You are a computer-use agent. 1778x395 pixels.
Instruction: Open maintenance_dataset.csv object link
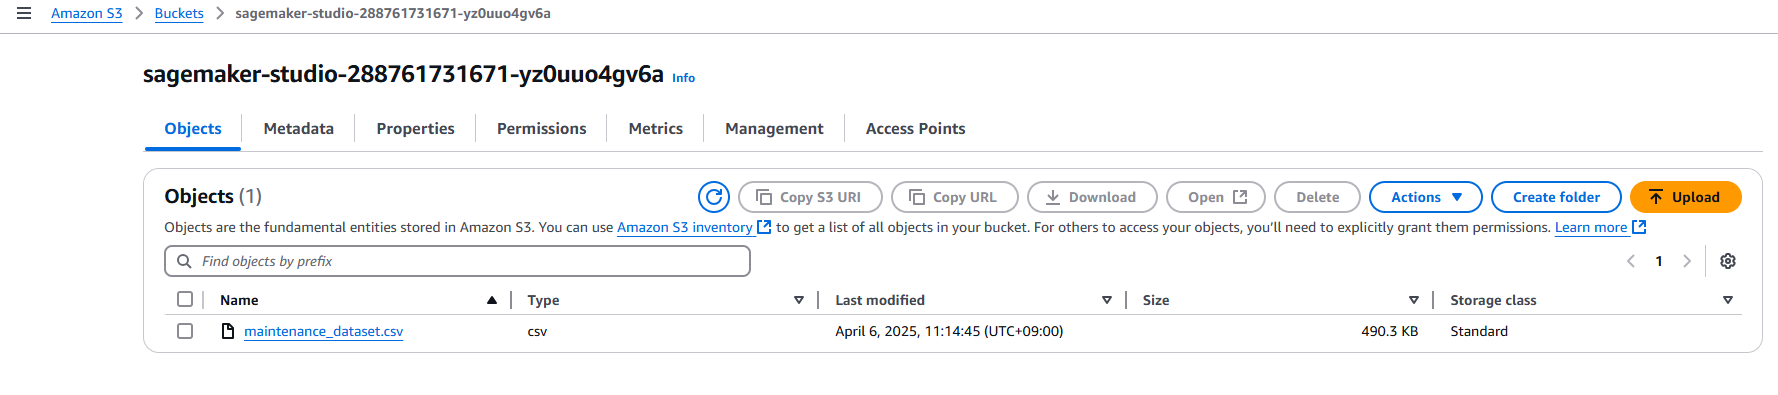pyautogui.click(x=324, y=331)
